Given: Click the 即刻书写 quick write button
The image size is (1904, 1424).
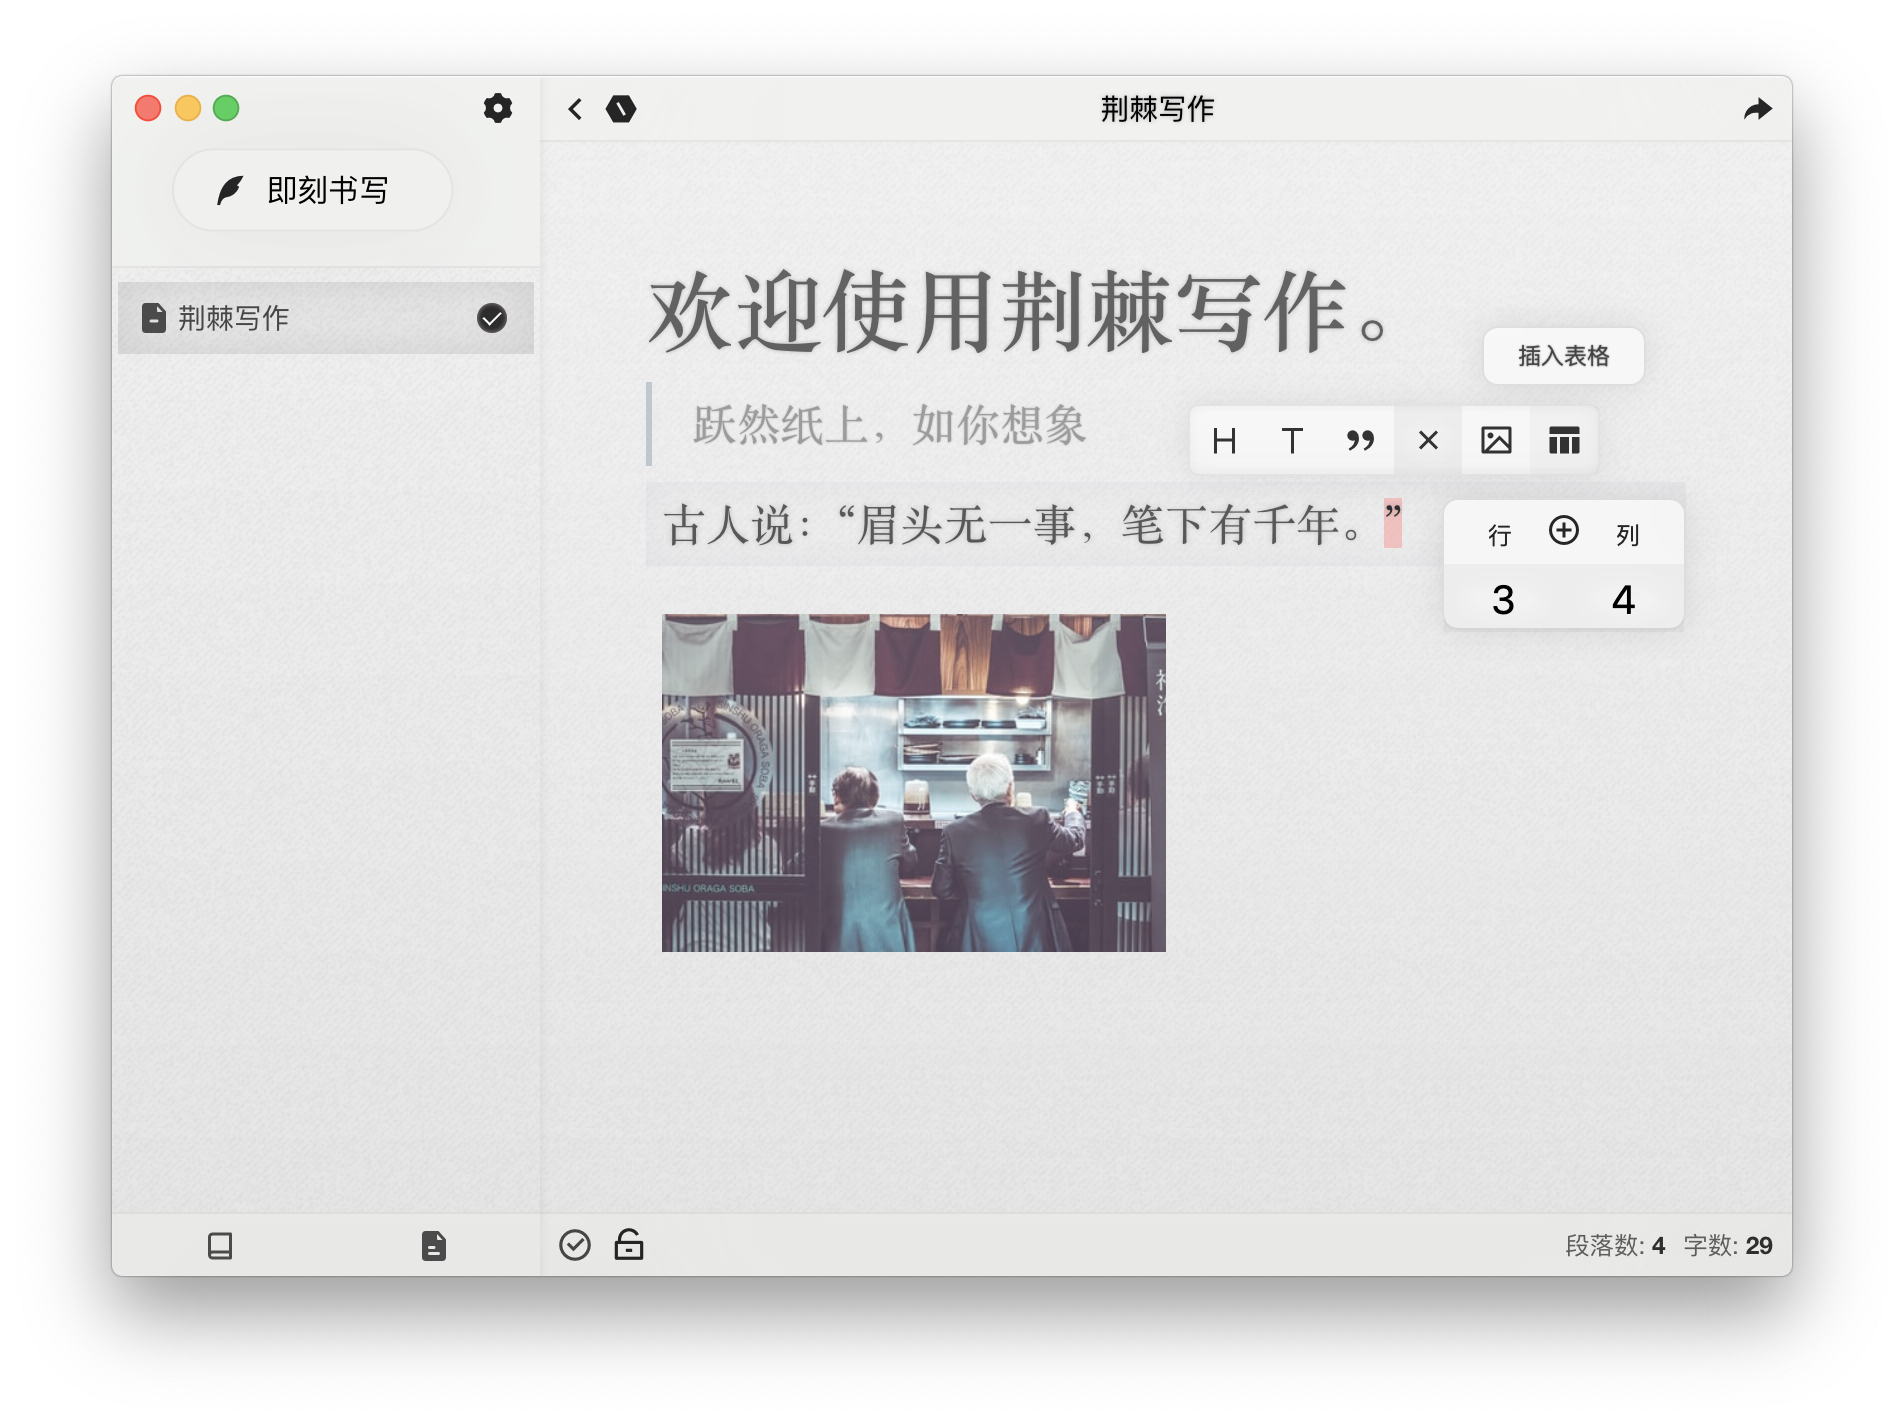Looking at the screenshot, I should click(312, 190).
